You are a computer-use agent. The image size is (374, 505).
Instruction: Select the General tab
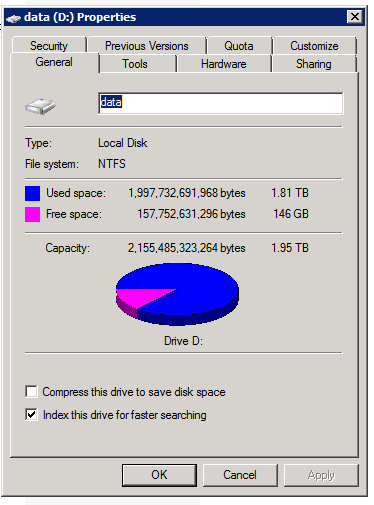(54, 62)
